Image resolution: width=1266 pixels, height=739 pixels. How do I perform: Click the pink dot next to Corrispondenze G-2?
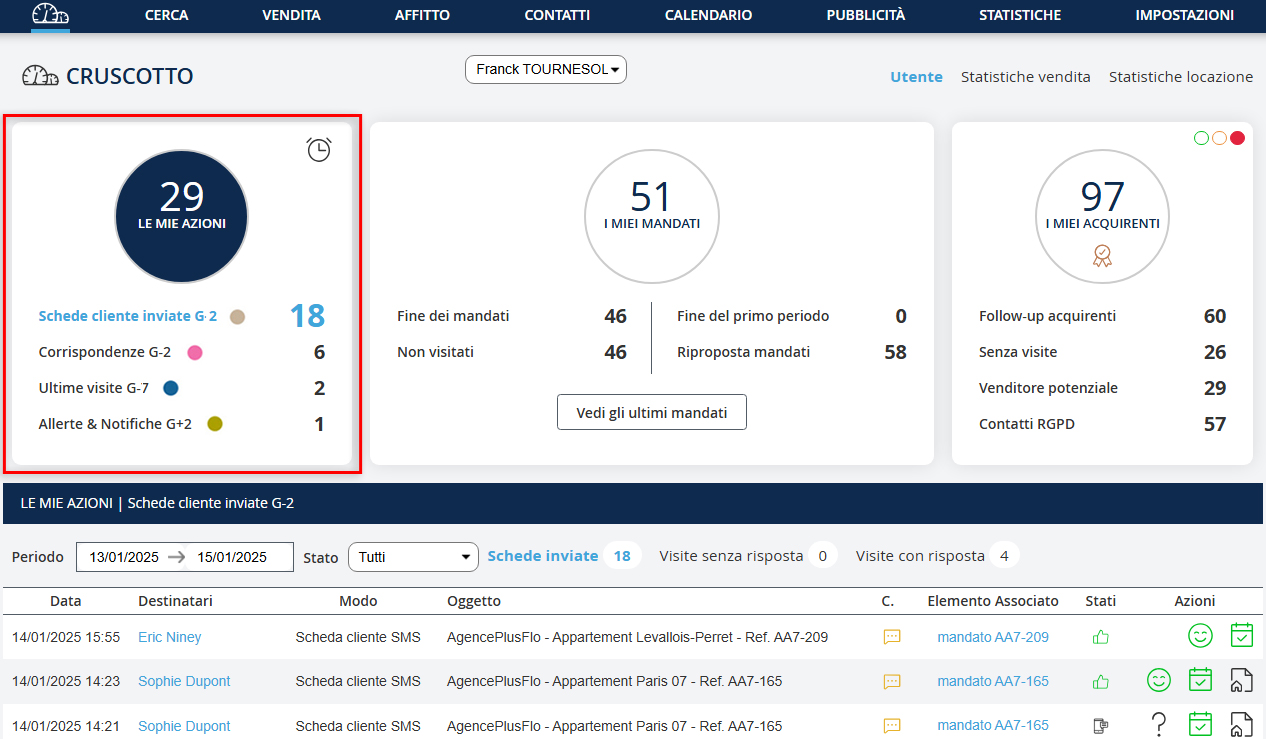[x=195, y=352]
